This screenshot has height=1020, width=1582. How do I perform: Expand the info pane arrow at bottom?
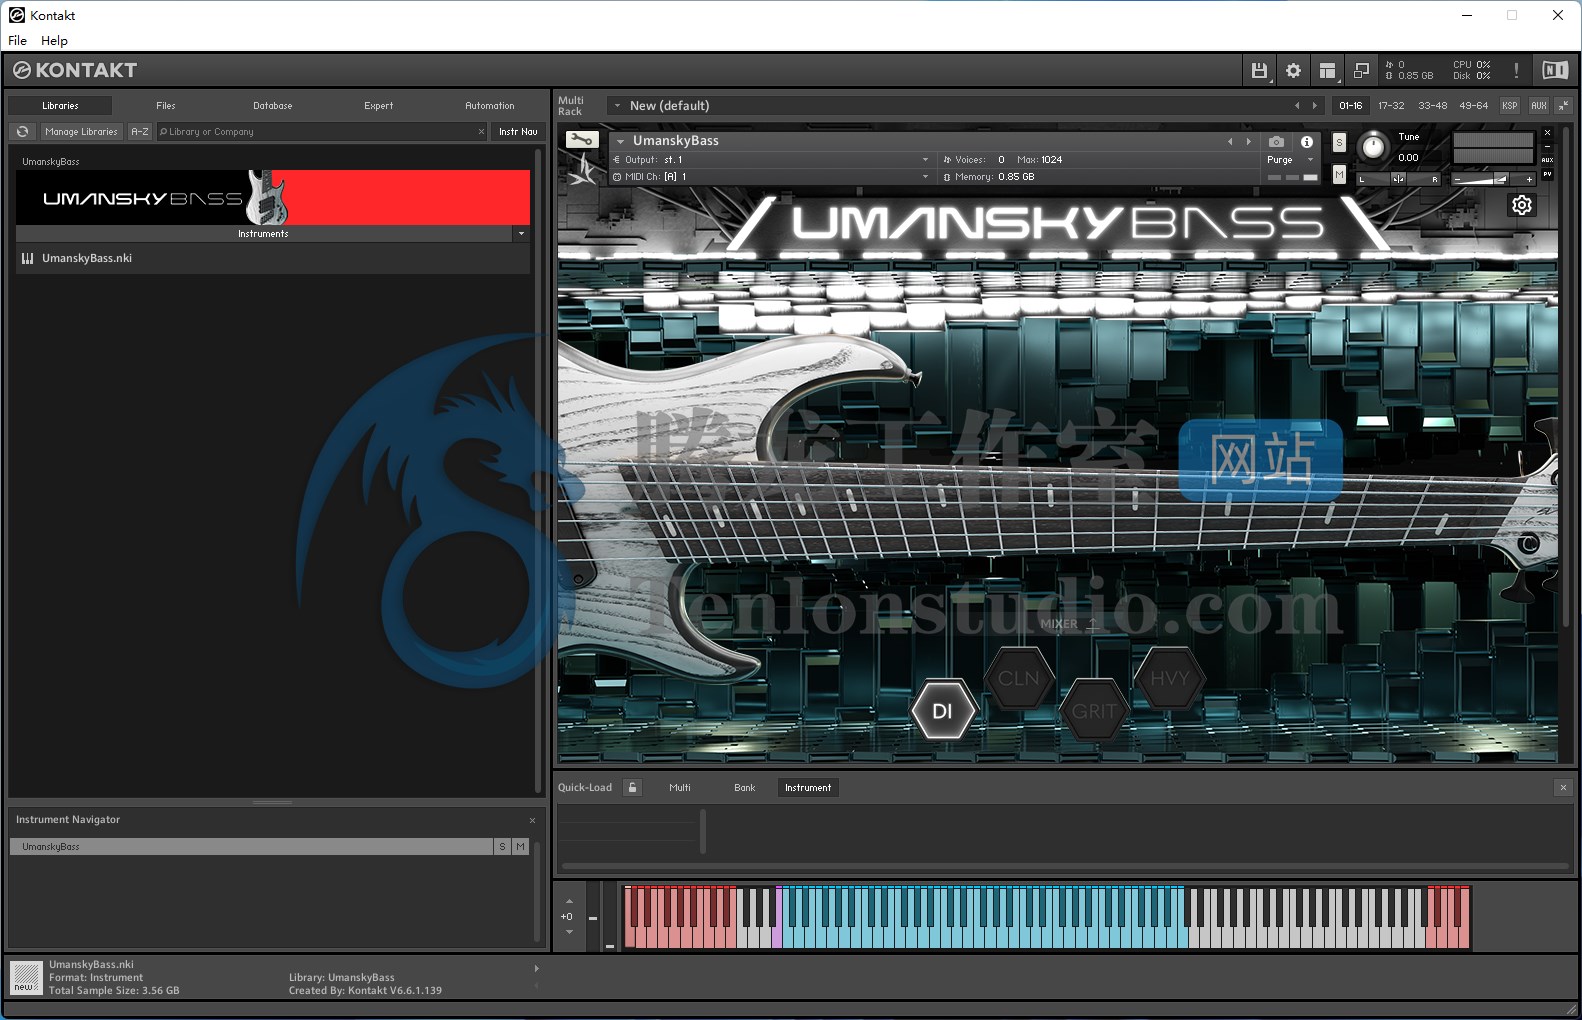coord(536,968)
